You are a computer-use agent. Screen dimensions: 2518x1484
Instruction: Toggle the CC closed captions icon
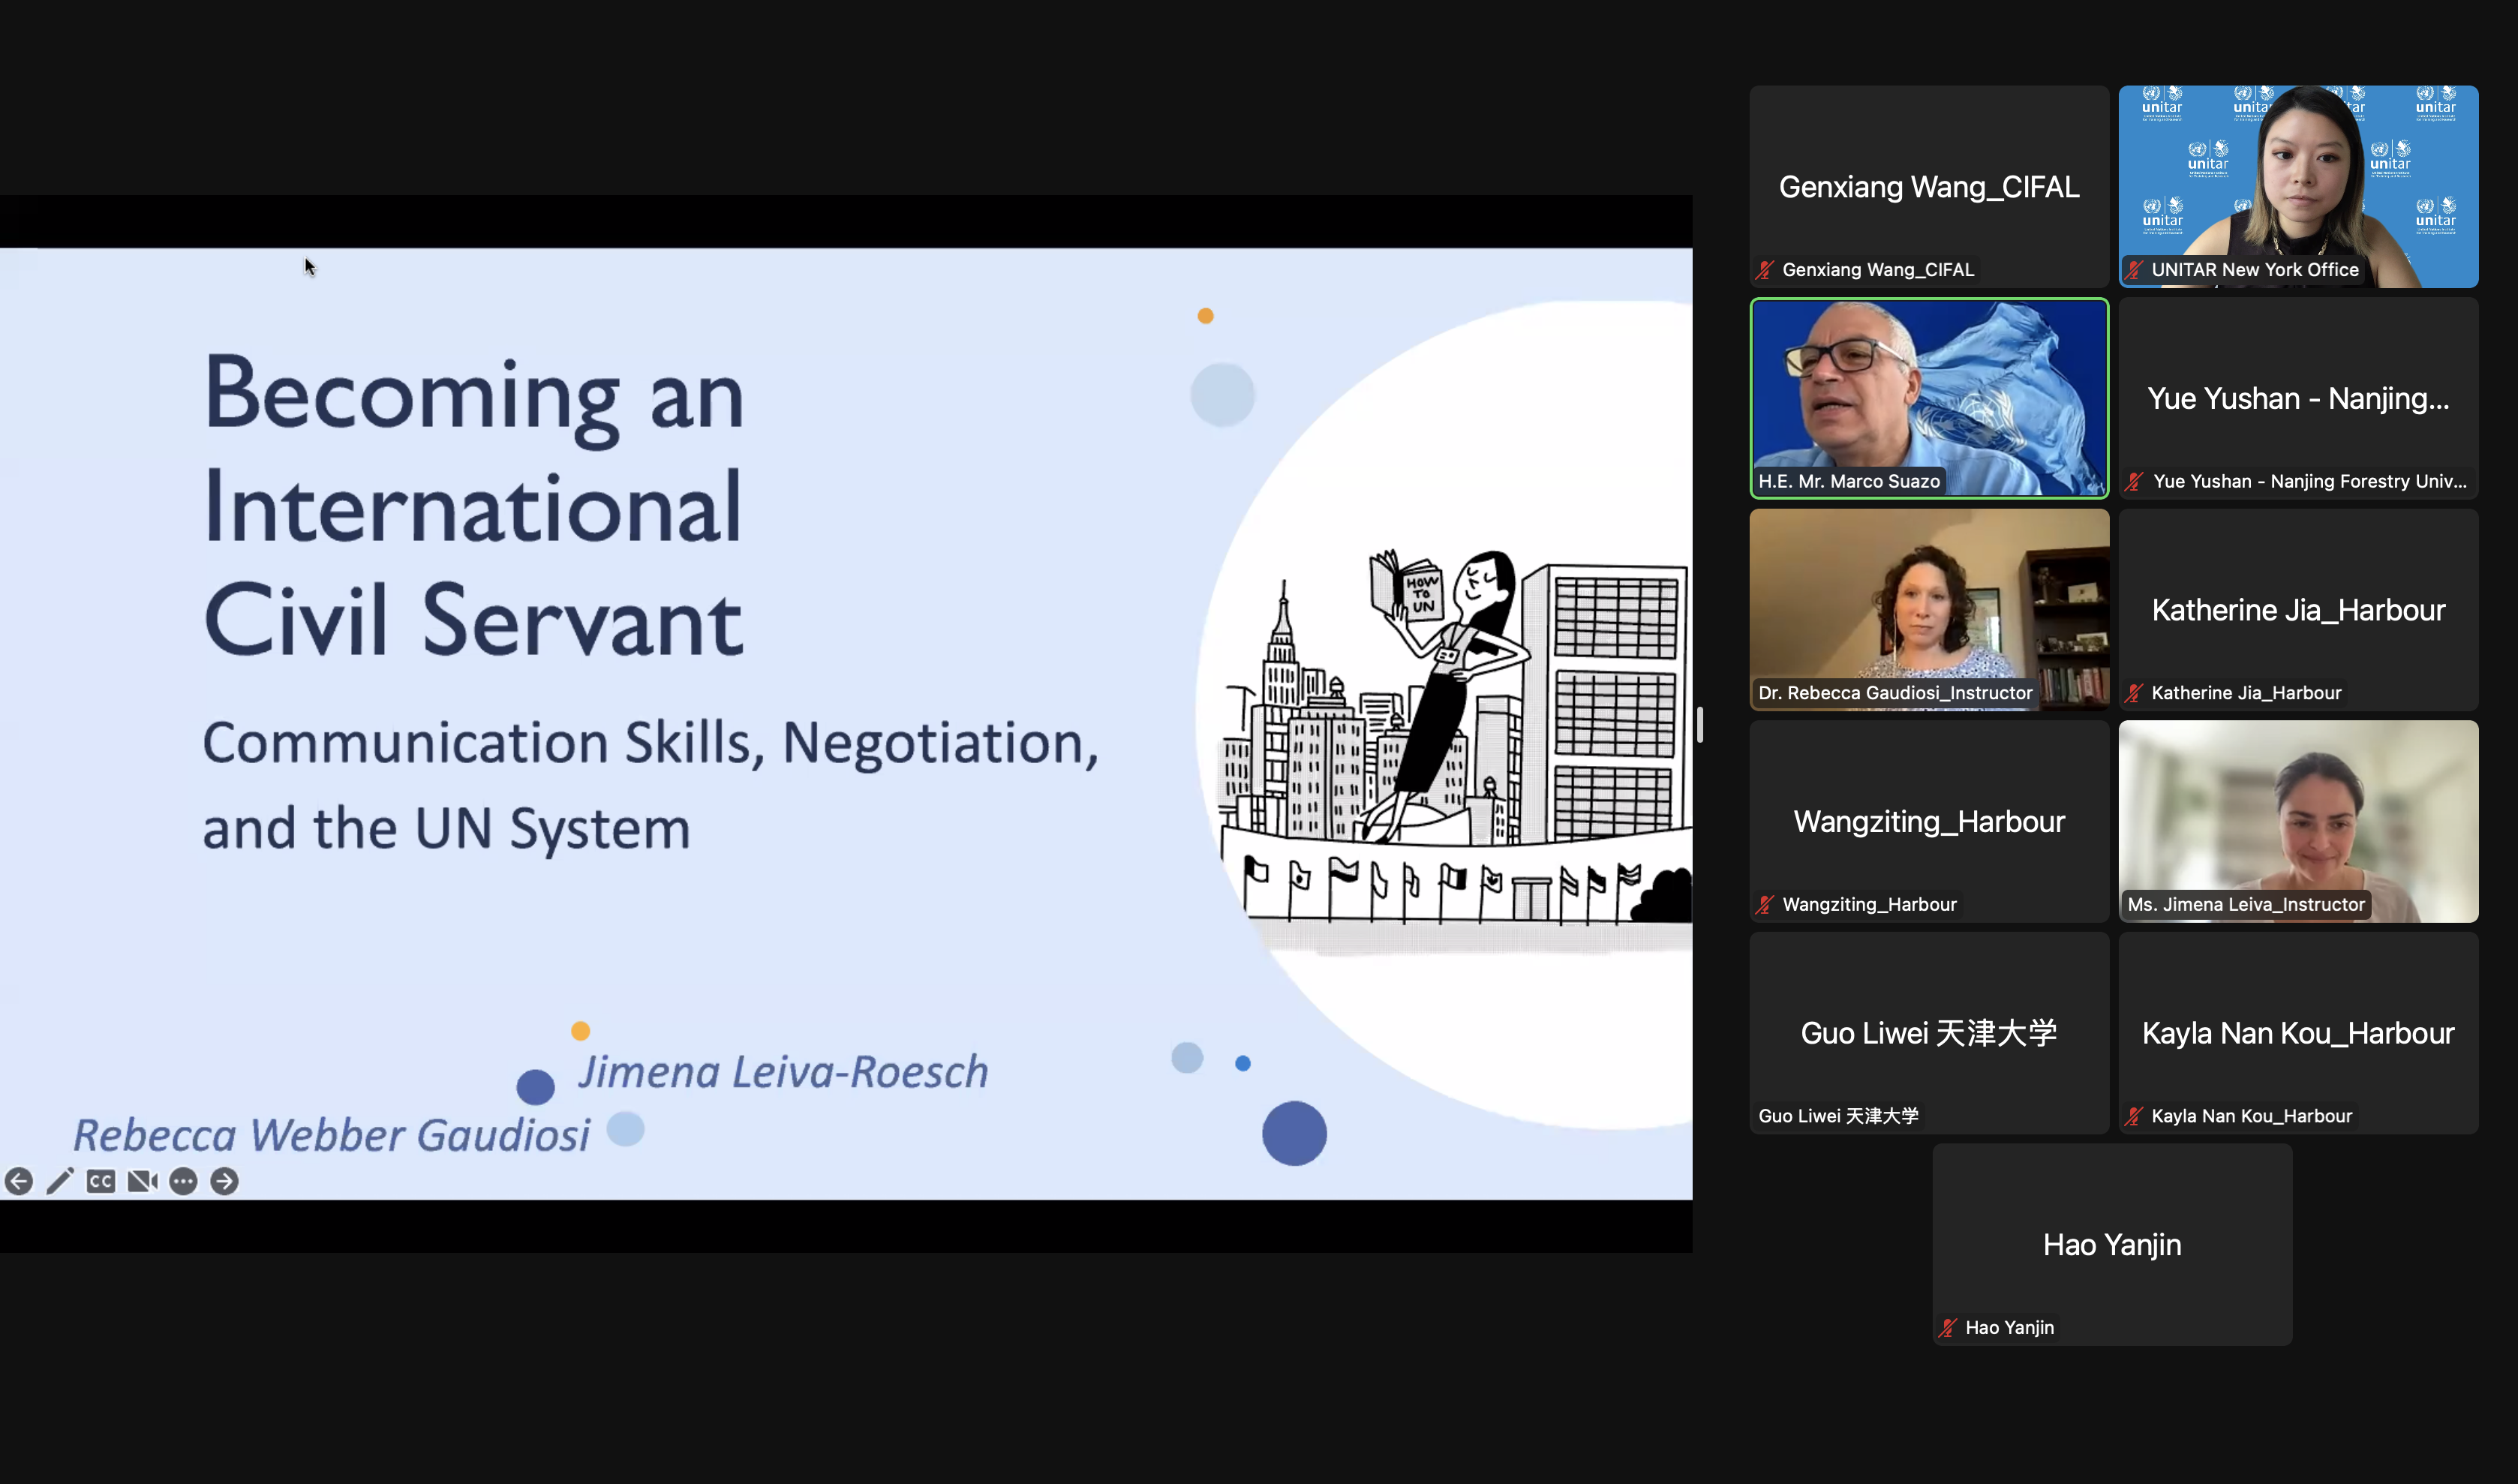tap(101, 1181)
